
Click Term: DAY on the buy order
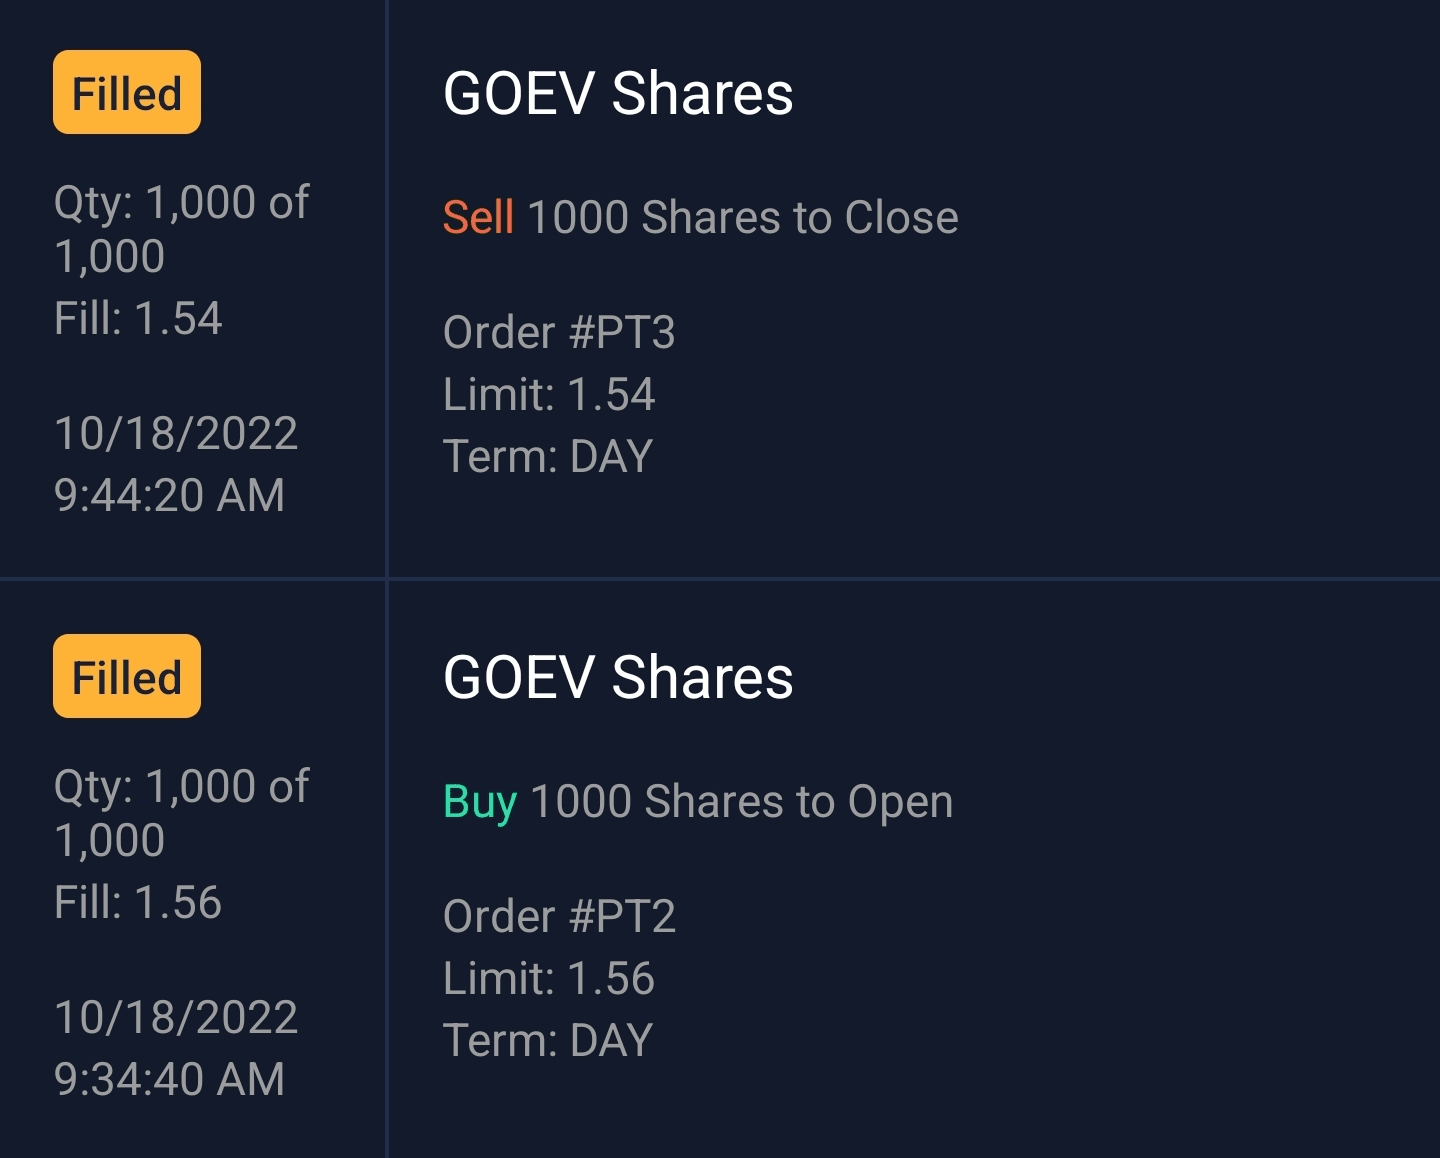547,1040
